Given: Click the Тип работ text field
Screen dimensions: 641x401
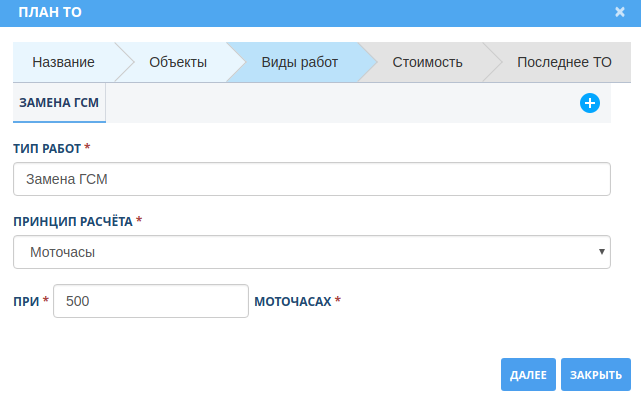Looking at the screenshot, I should (x=312, y=180).
